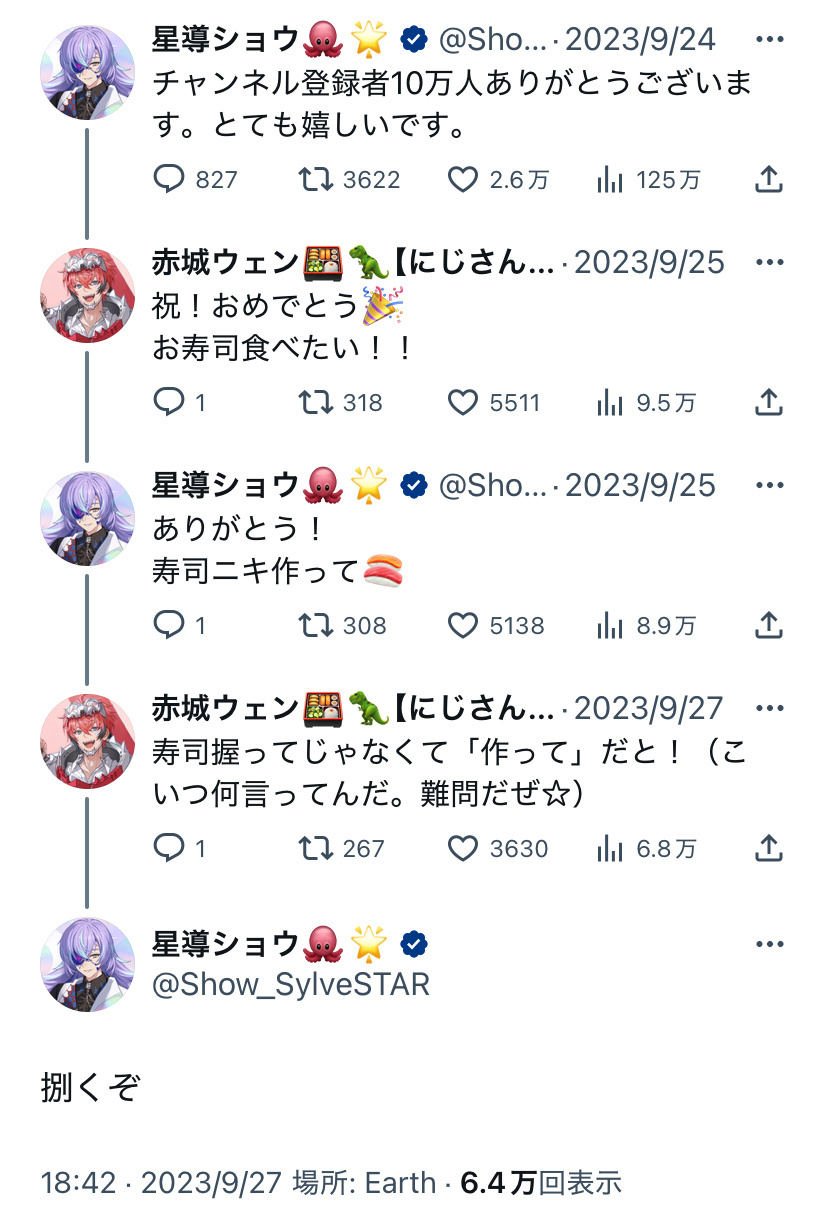Image resolution: width=828 pixels, height=1217 pixels.
Task: Share the 難問だぜ tweet with 6.8万 views
Action: [767, 849]
